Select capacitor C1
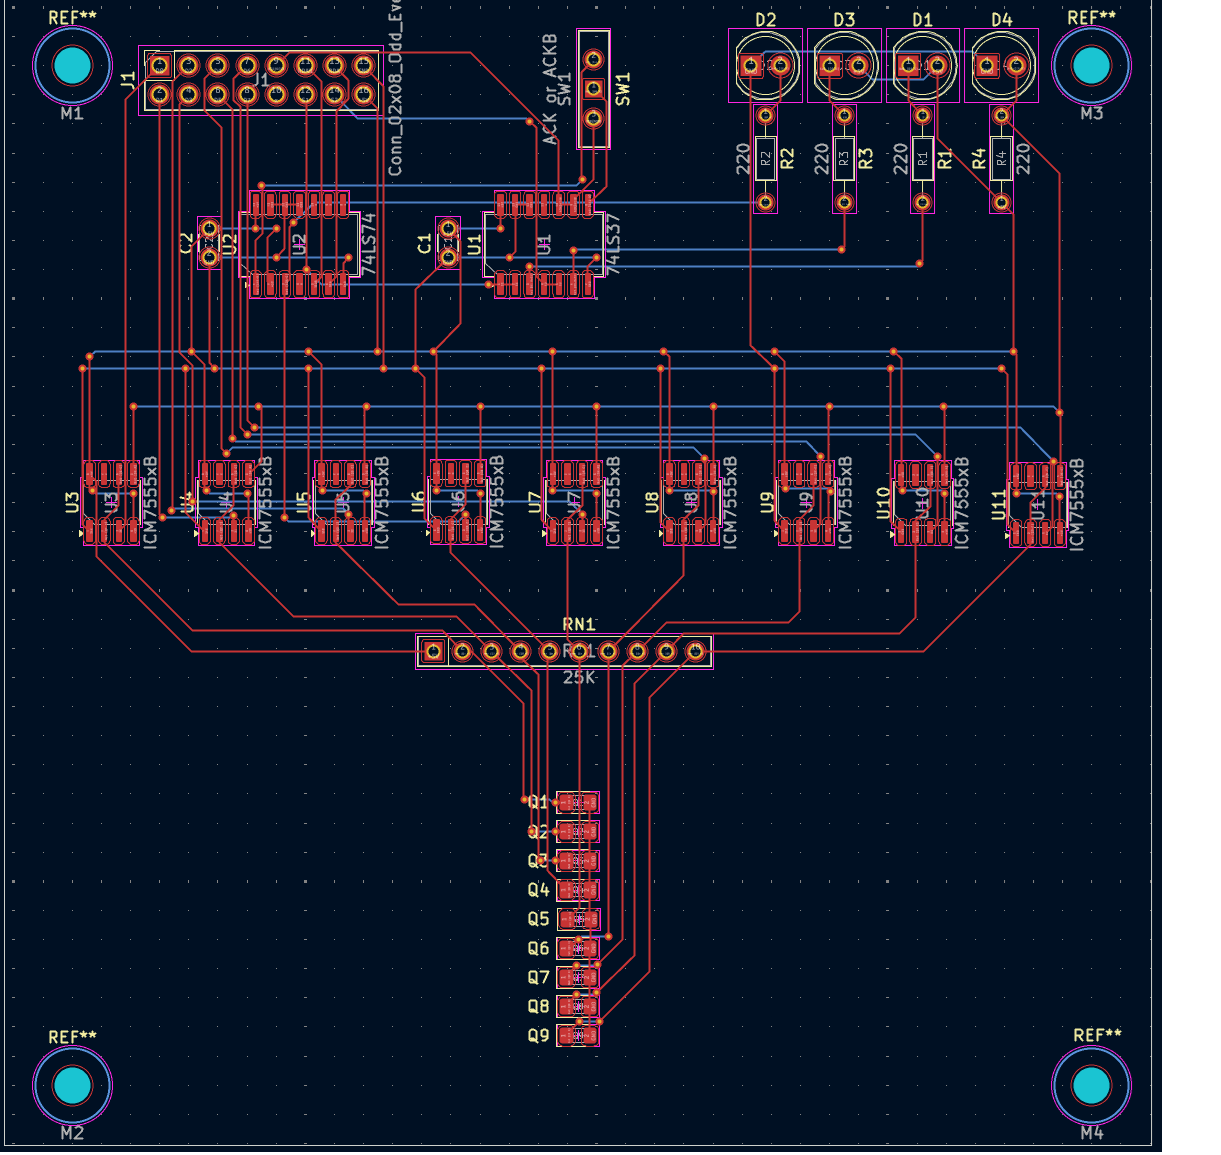Image resolution: width=1221 pixels, height=1155 pixels. pos(448,243)
